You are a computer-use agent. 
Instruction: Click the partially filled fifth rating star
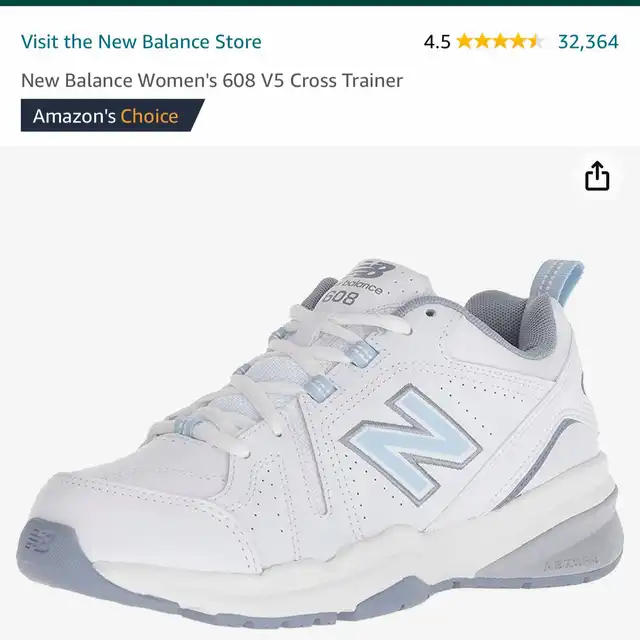(536, 41)
